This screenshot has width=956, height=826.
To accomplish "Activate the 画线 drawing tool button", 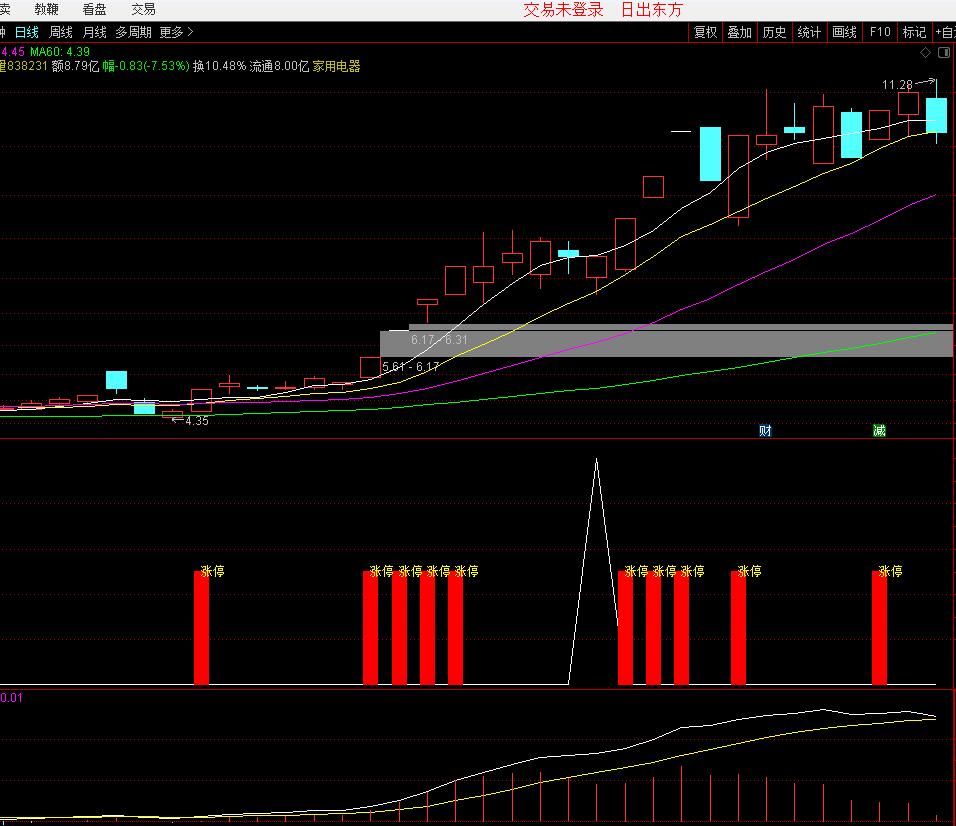I will click(844, 32).
